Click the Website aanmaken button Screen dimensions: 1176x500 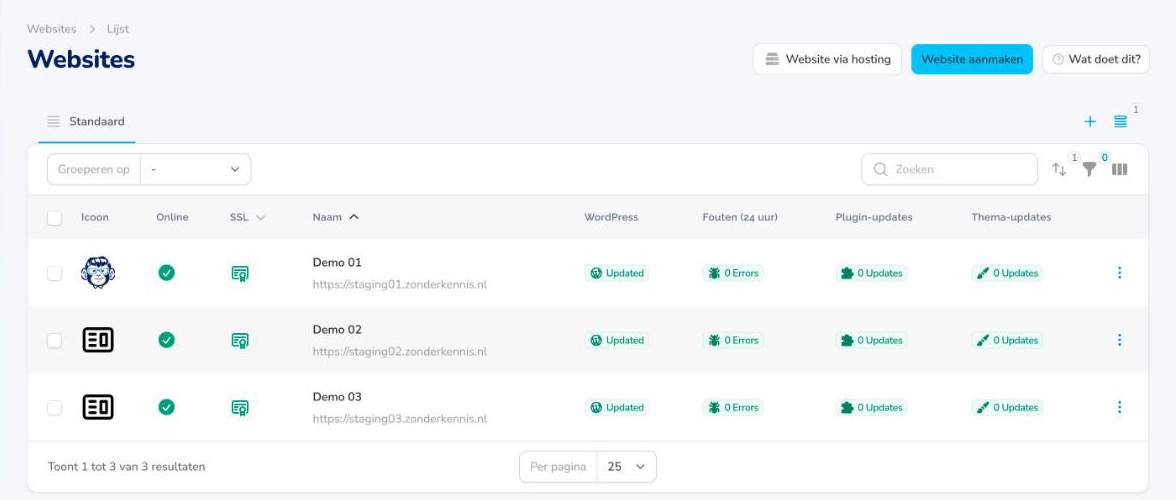[972, 59]
